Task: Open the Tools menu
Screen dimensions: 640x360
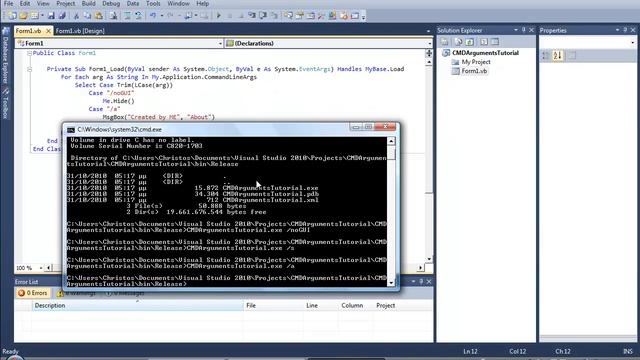Action: click(153, 3)
